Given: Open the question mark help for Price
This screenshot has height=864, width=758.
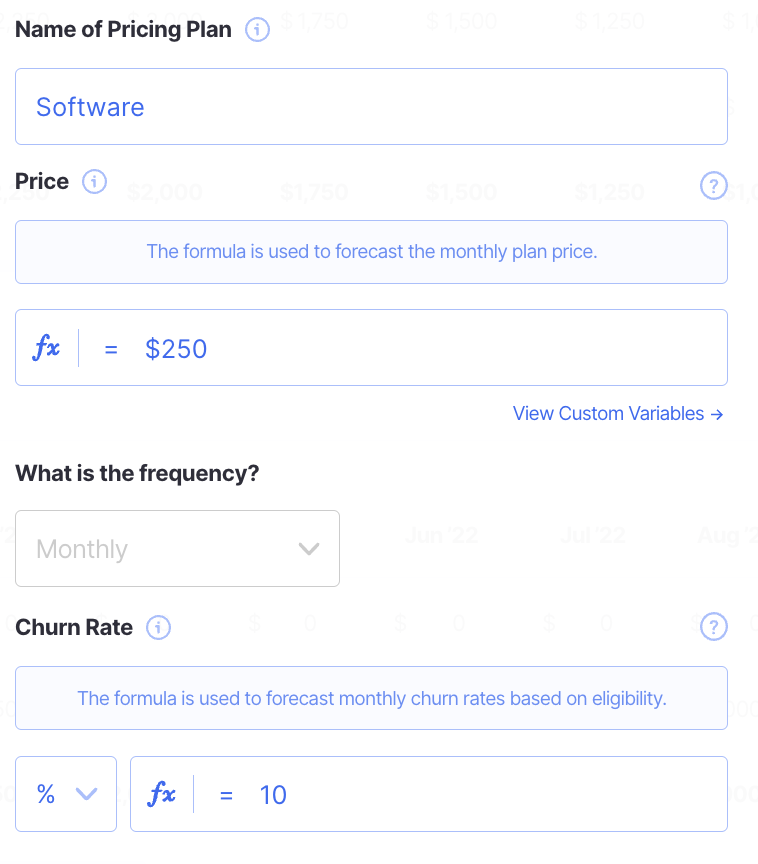Looking at the screenshot, I should (713, 185).
